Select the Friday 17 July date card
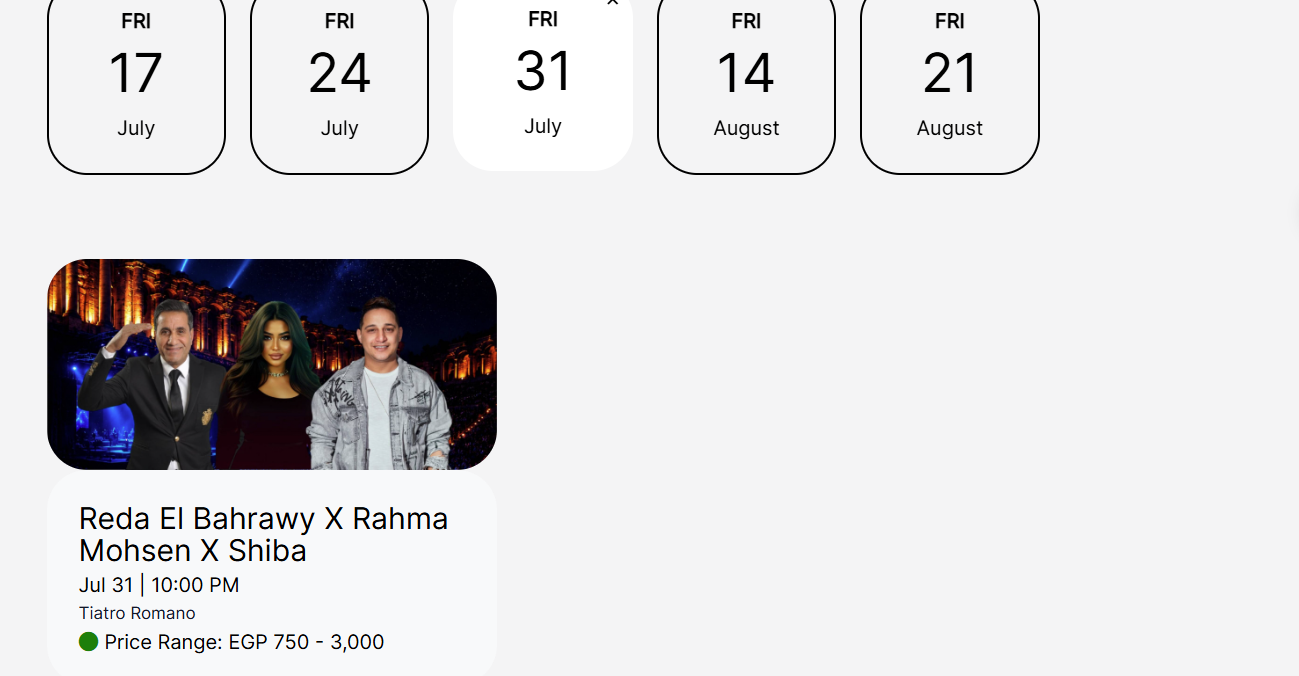This screenshot has width=1299, height=676. pos(136,85)
